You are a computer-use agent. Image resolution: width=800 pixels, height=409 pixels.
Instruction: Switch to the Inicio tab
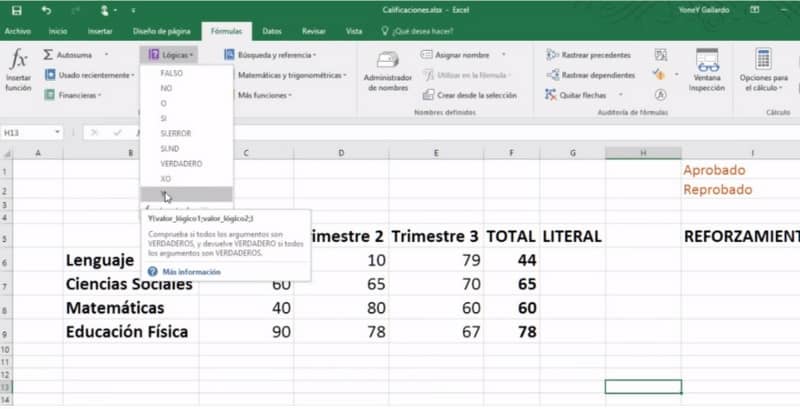pos(58,31)
